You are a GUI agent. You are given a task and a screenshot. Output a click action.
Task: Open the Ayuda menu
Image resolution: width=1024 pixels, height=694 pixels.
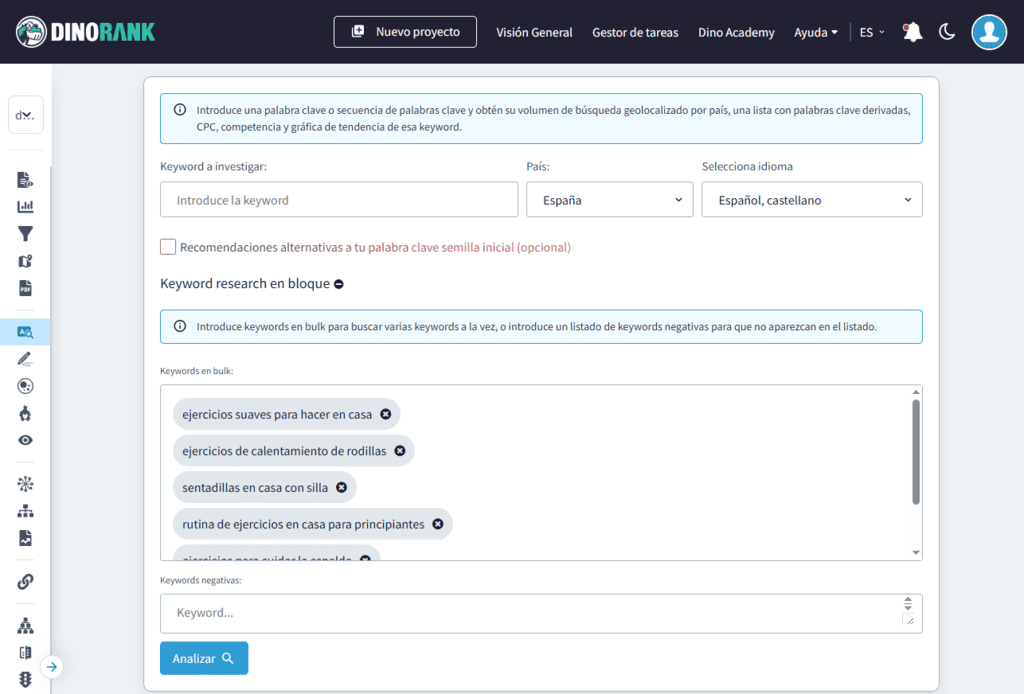pos(816,31)
